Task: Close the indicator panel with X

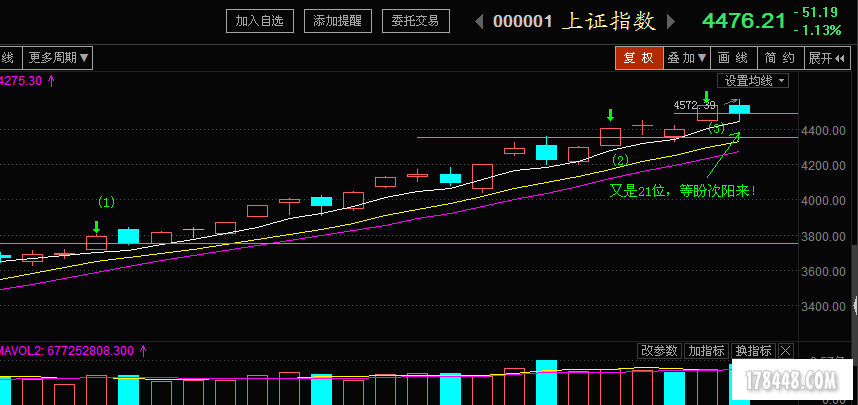Action: tap(785, 351)
